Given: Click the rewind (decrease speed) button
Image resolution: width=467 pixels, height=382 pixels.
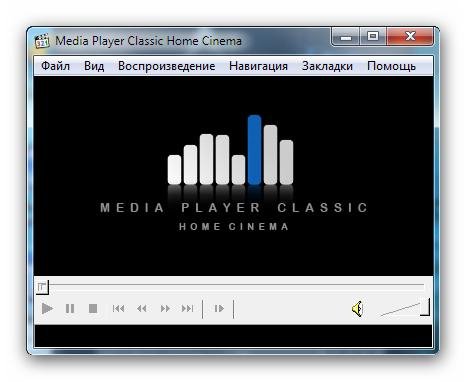Looking at the screenshot, I should pos(142,309).
